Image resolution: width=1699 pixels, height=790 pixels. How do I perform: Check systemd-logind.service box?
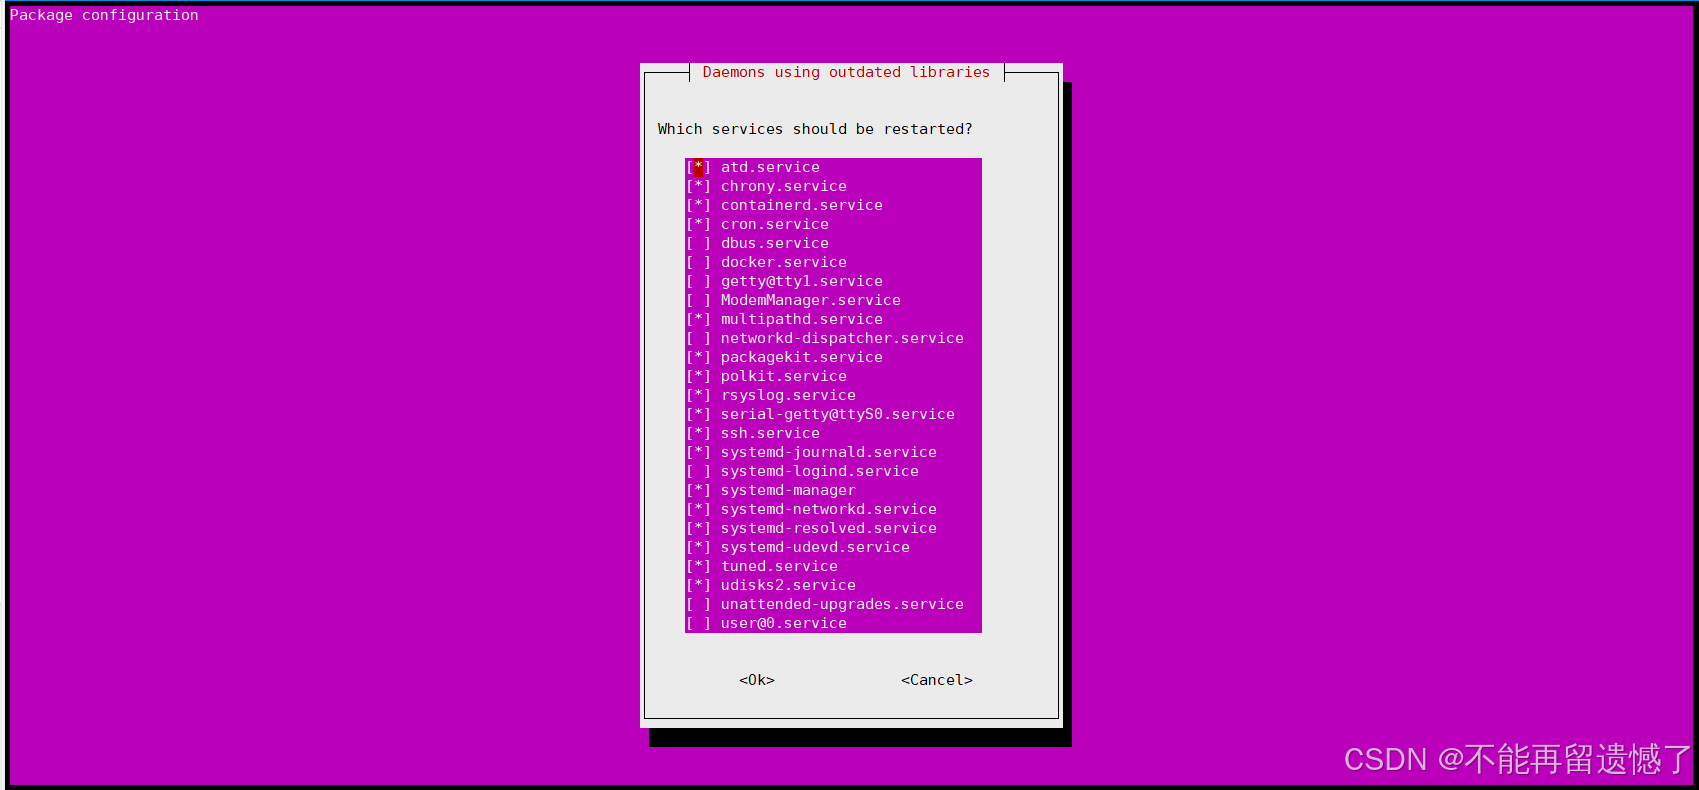[x=698, y=471]
